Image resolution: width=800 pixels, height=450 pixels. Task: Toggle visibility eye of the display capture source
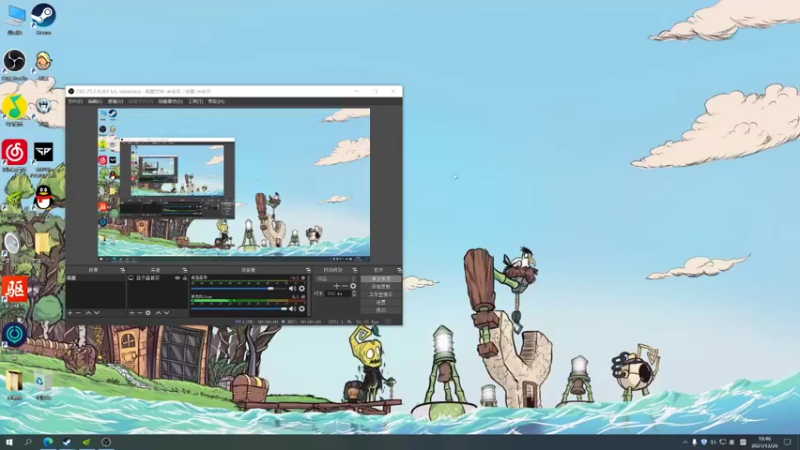click(x=178, y=278)
